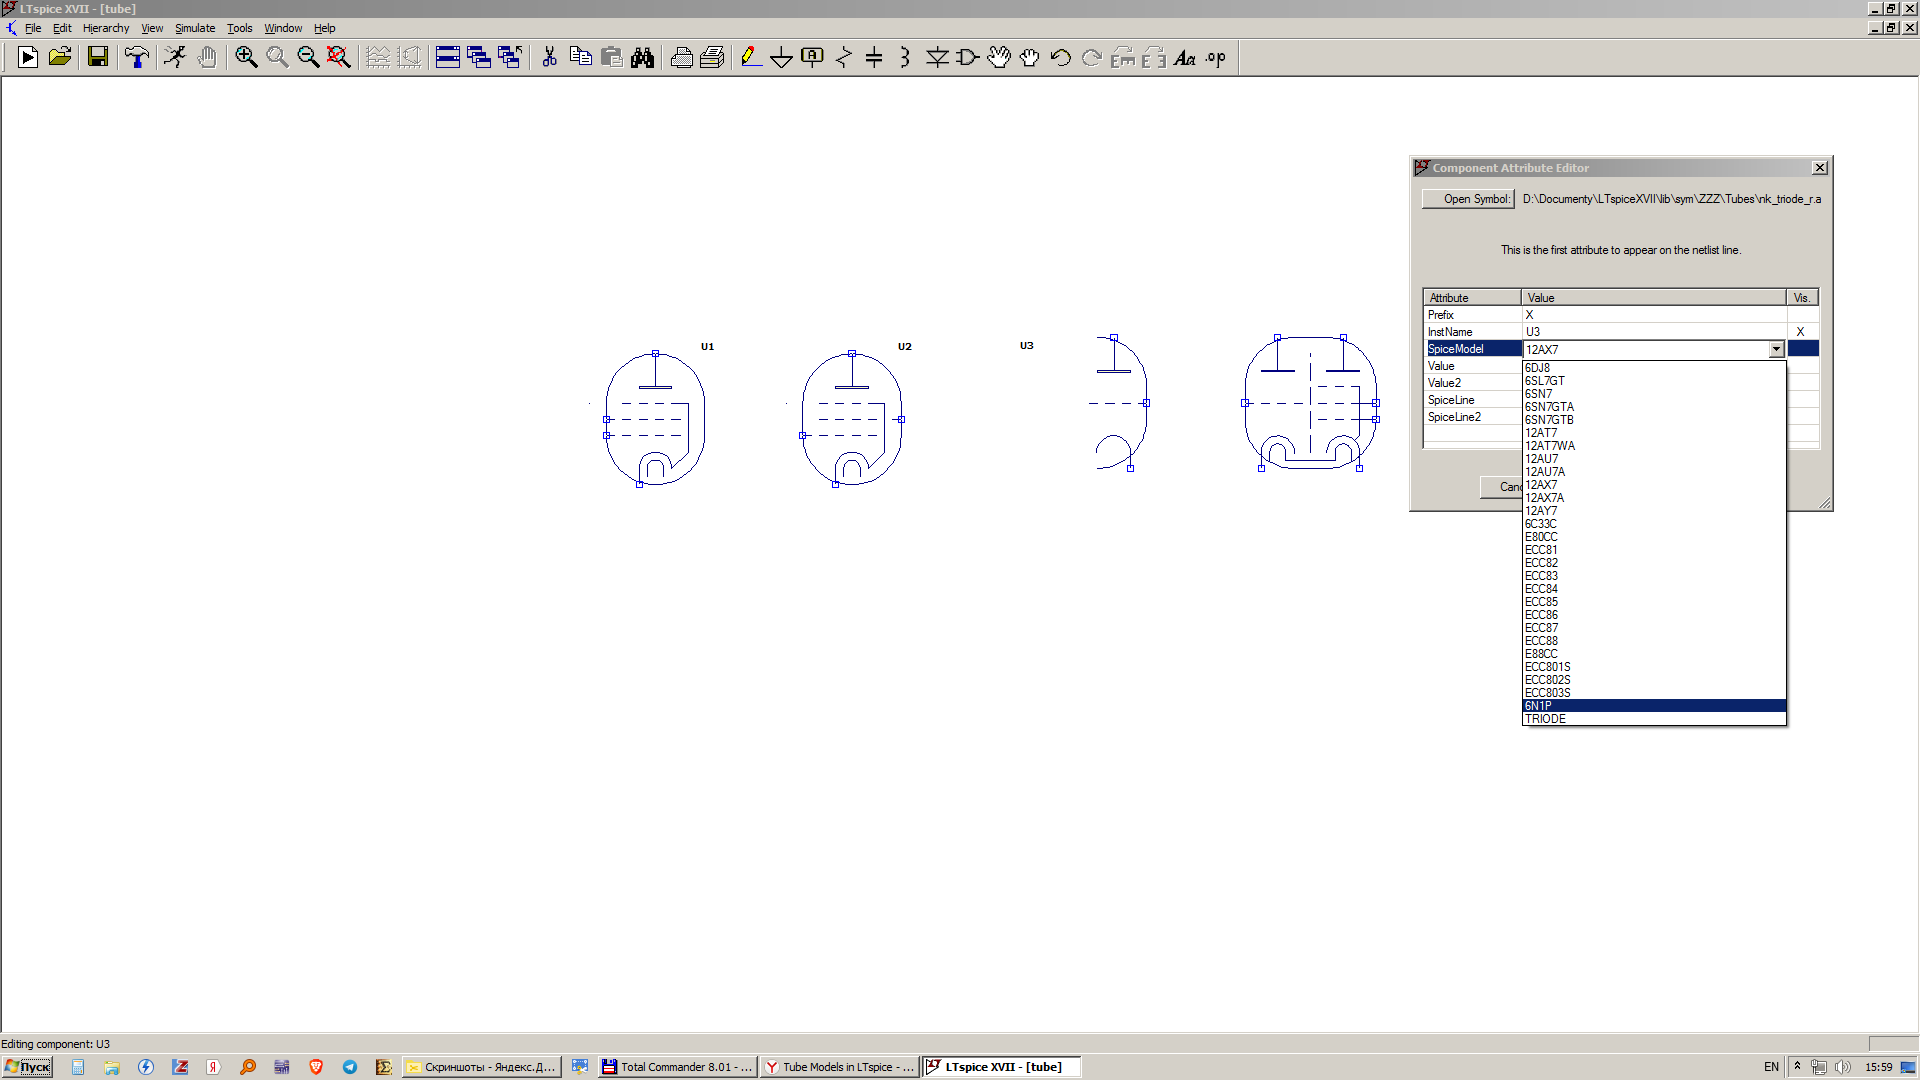The height and width of the screenshot is (1080, 1920).
Task: Click the Zoom to Fit icon
Action: coord(339,57)
